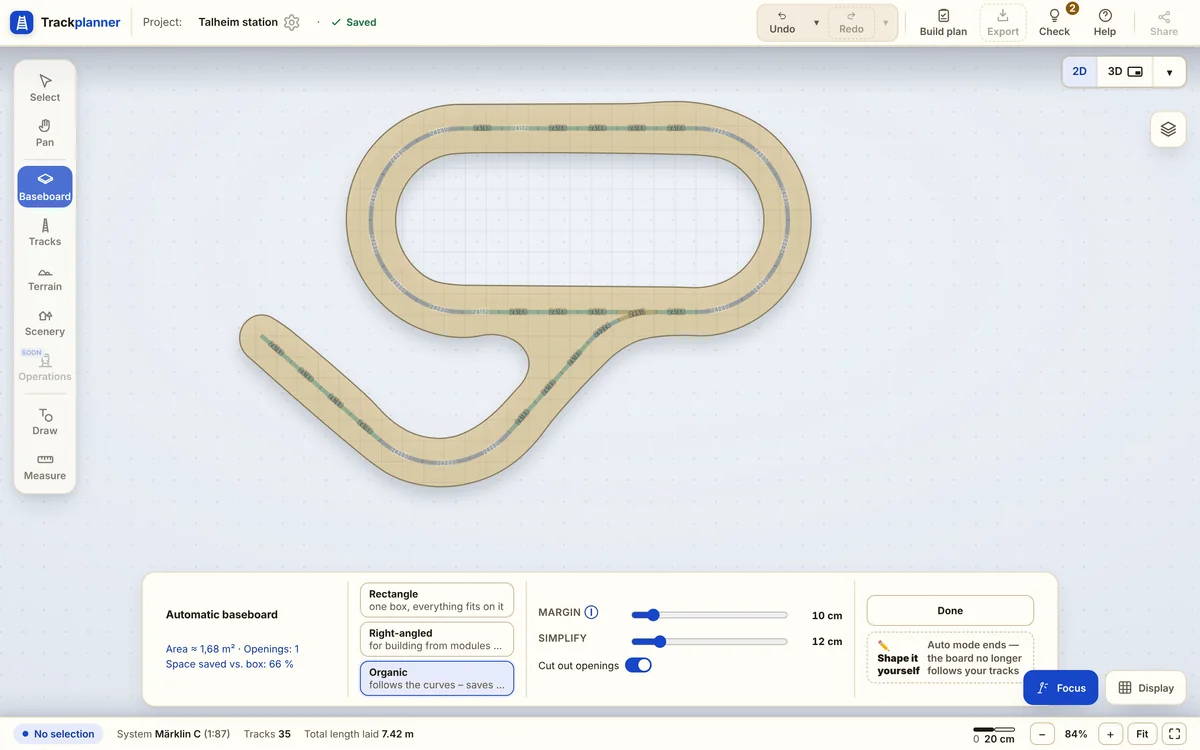Screen dimensions: 1200x750
Task: Activate the Pan hand tool
Action: click(x=45, y=132)
